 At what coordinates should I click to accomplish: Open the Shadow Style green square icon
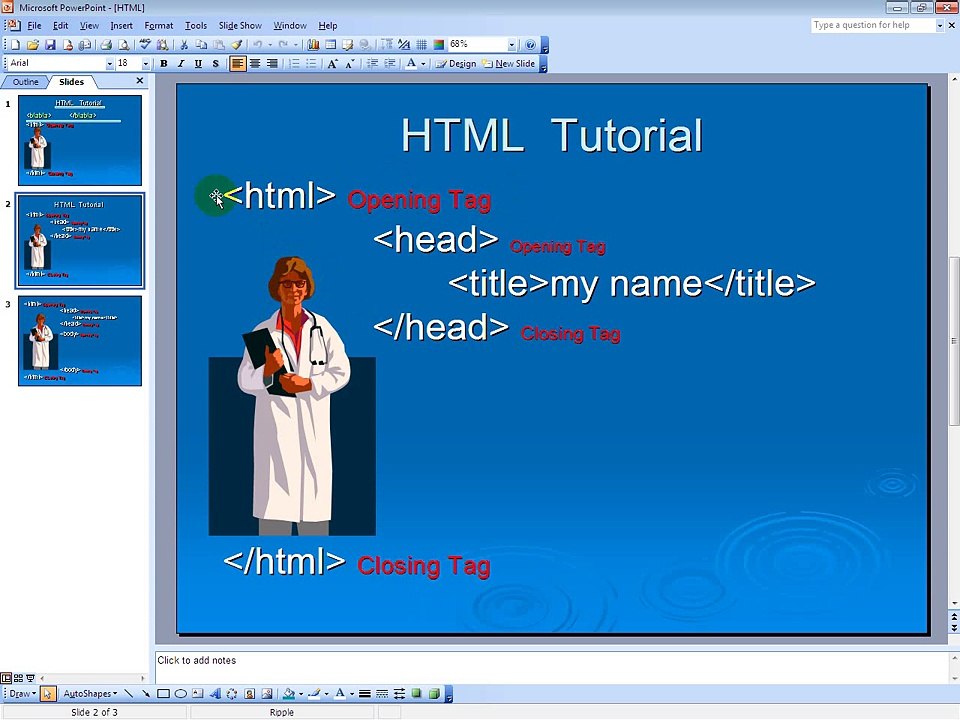417,694
